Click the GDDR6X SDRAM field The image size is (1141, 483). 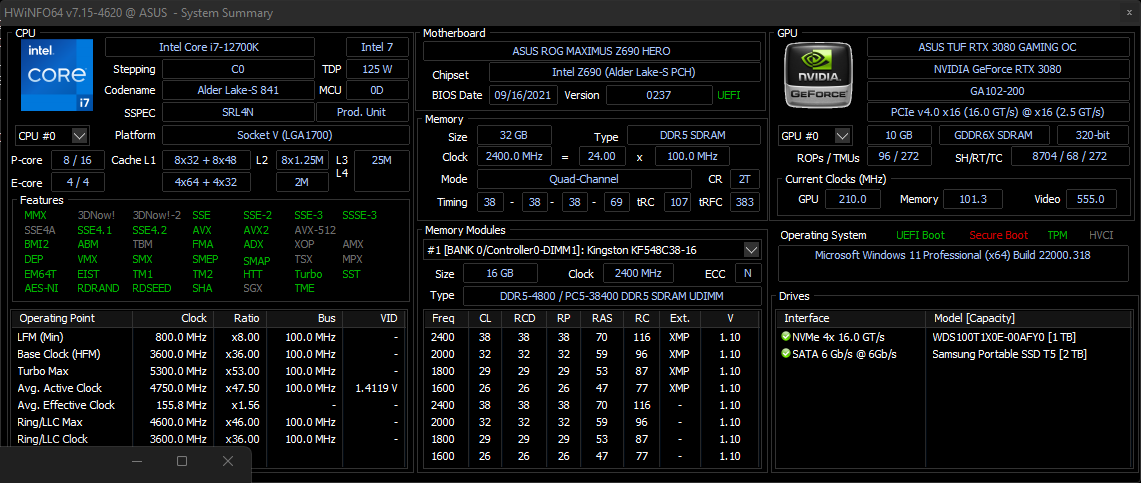pos(994,135)
